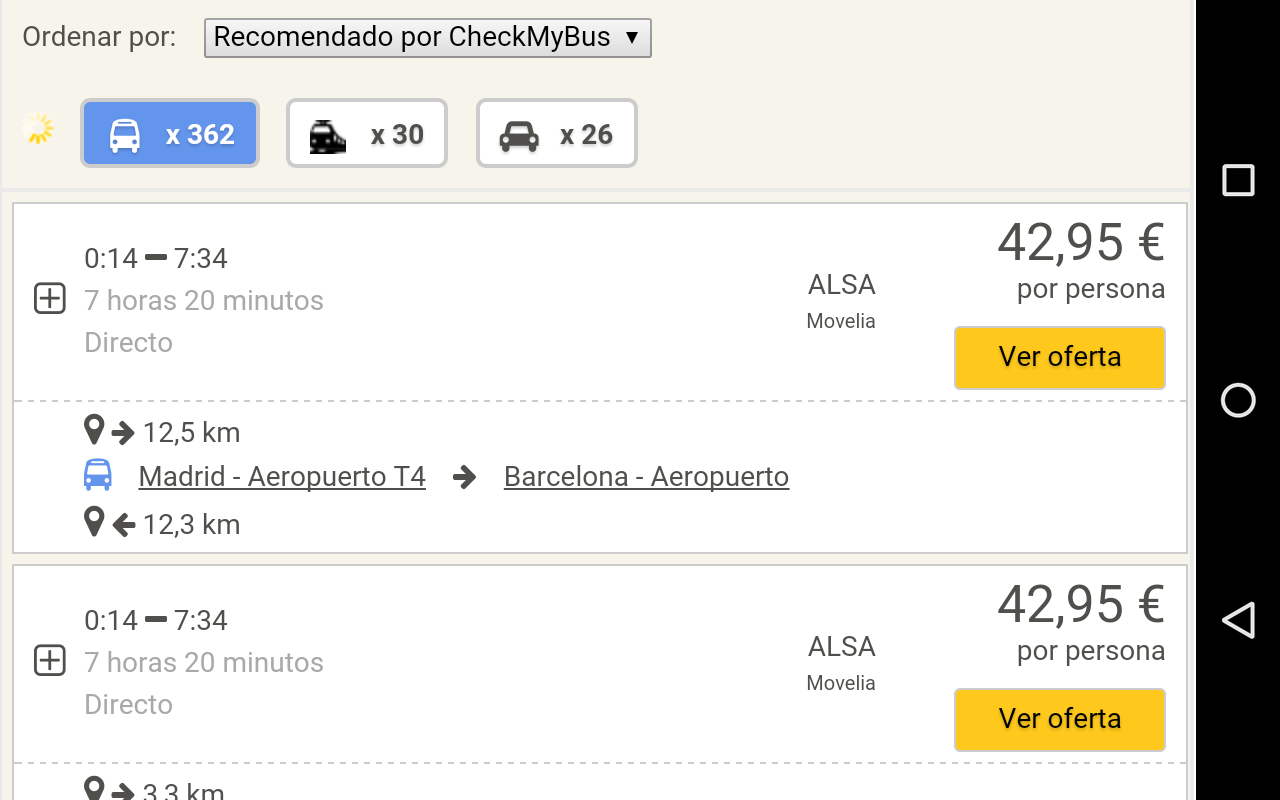Tap the location pin next to 12,5 km

pyautogui.click(x=94, y=431)
